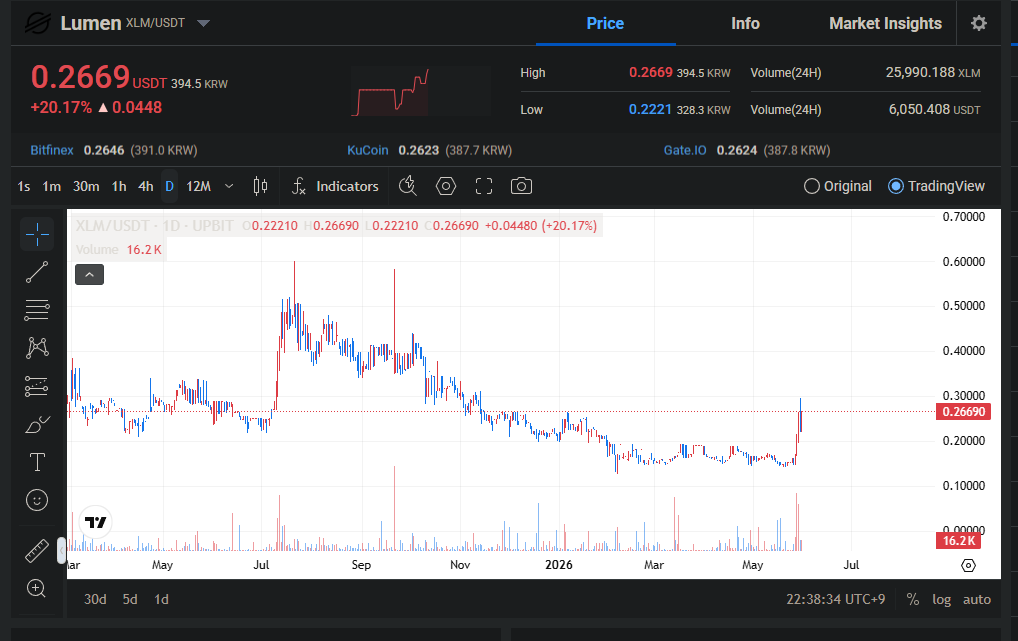
Task: Click the XLM/USDT chart legend title
Action: click(x=155, y=226)
